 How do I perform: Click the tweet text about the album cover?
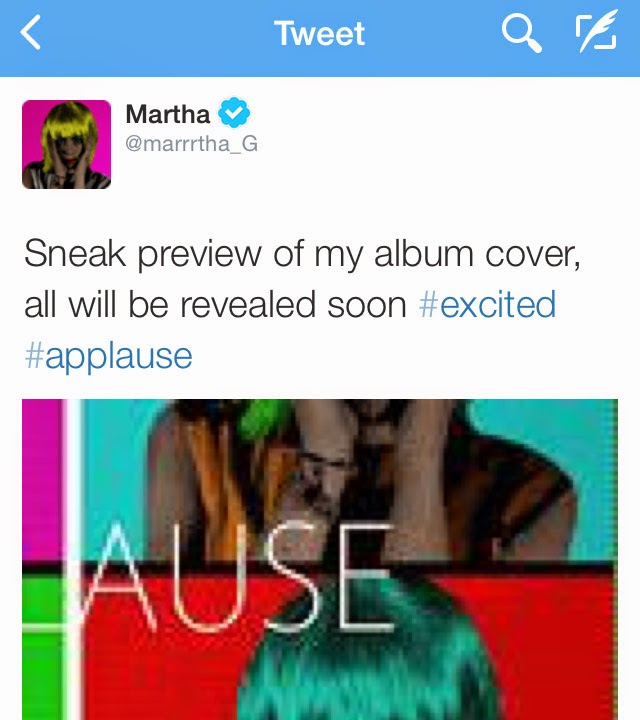(x=303, y=304)
